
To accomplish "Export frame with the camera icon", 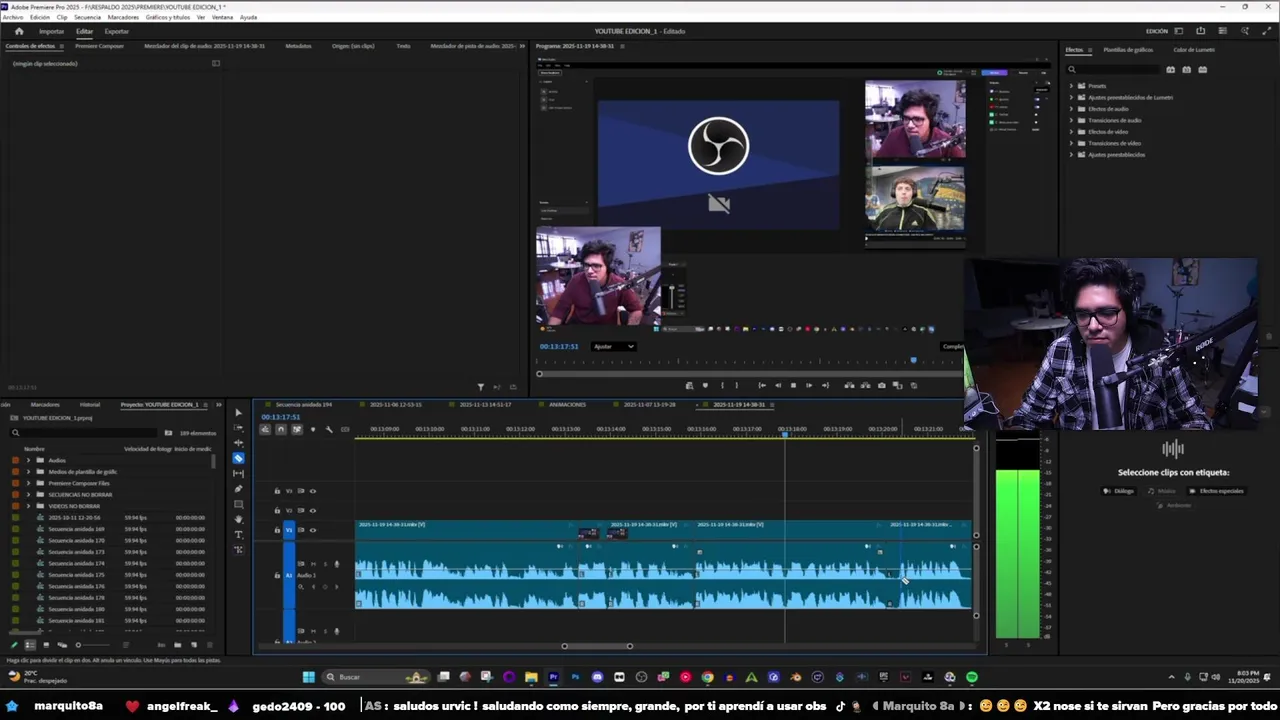I will 881,385.
